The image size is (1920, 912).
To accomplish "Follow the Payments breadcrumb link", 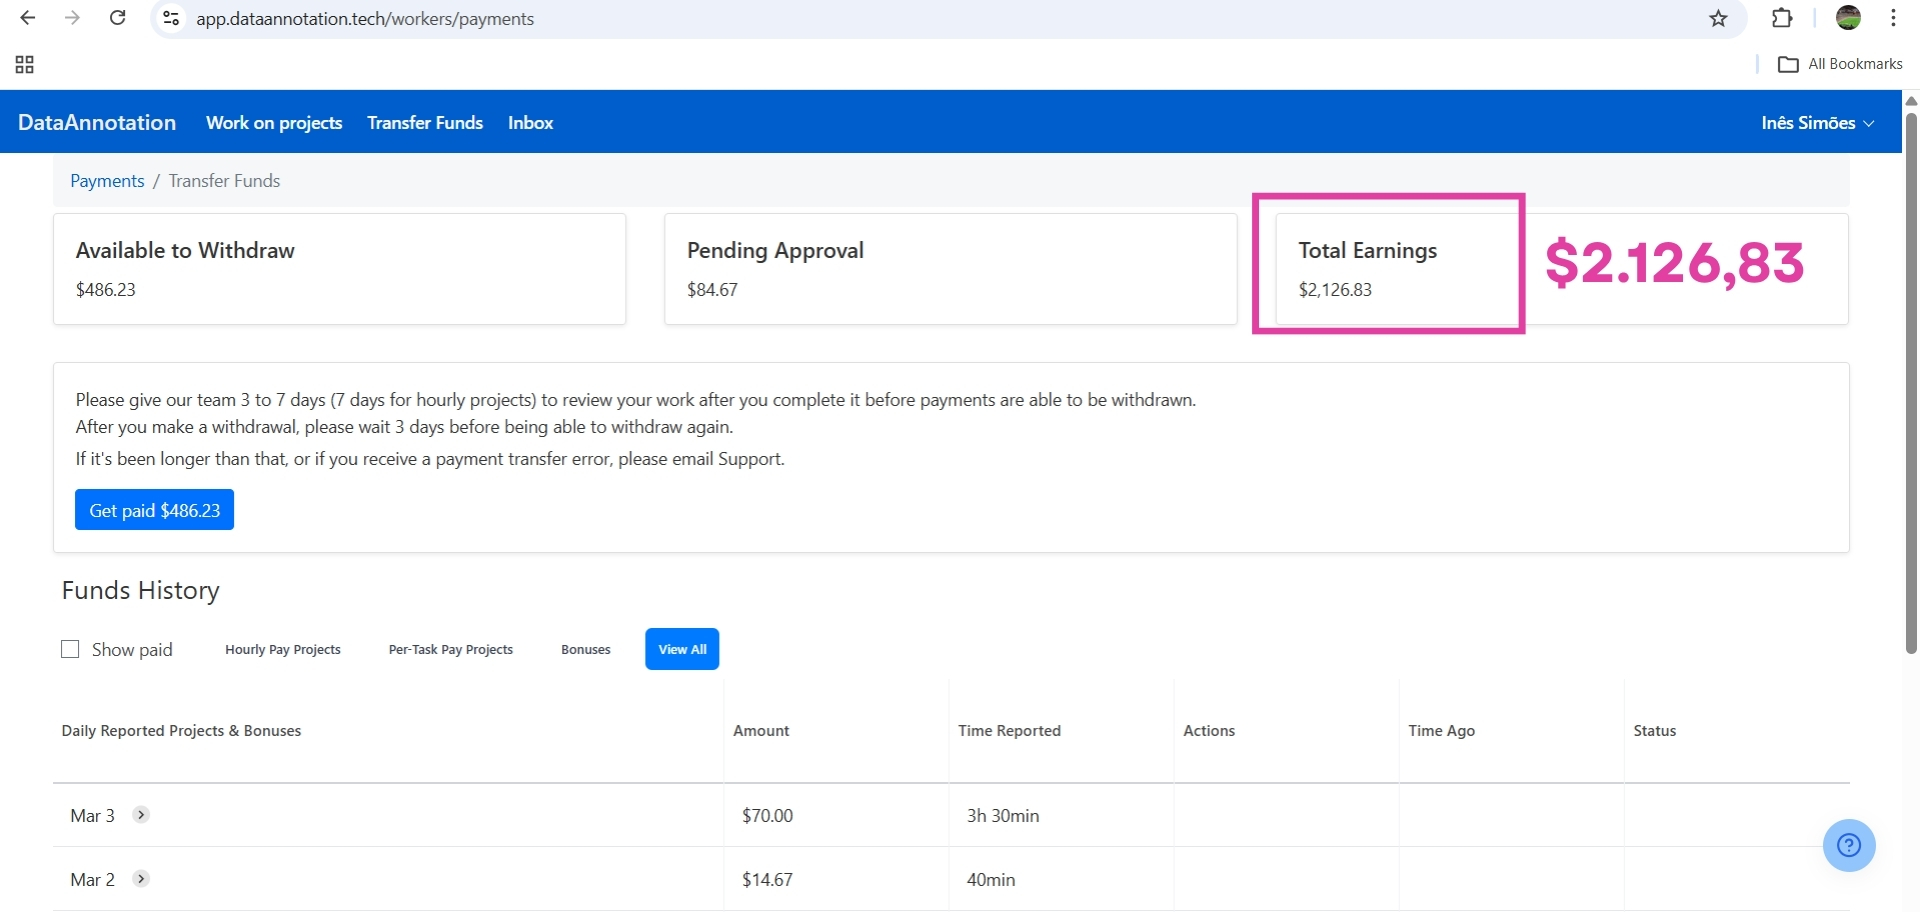I will pyautogui.click(x=106, y=181).
